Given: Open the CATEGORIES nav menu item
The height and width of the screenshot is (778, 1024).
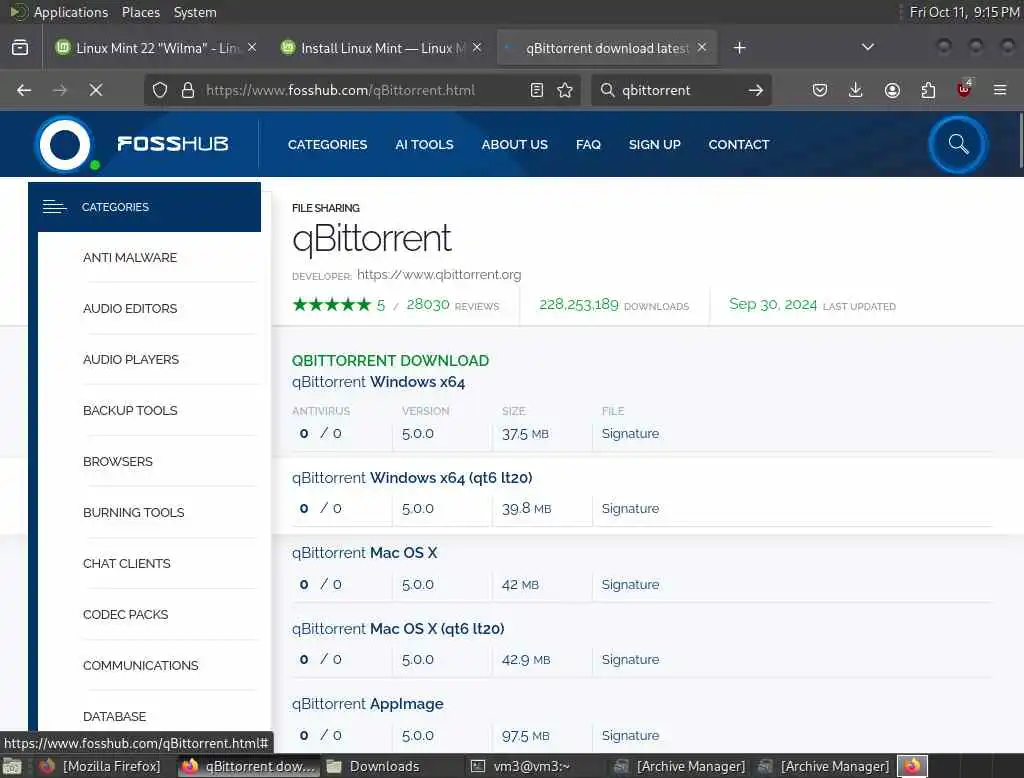Looking at the screenshot, I should coord(328,144).
